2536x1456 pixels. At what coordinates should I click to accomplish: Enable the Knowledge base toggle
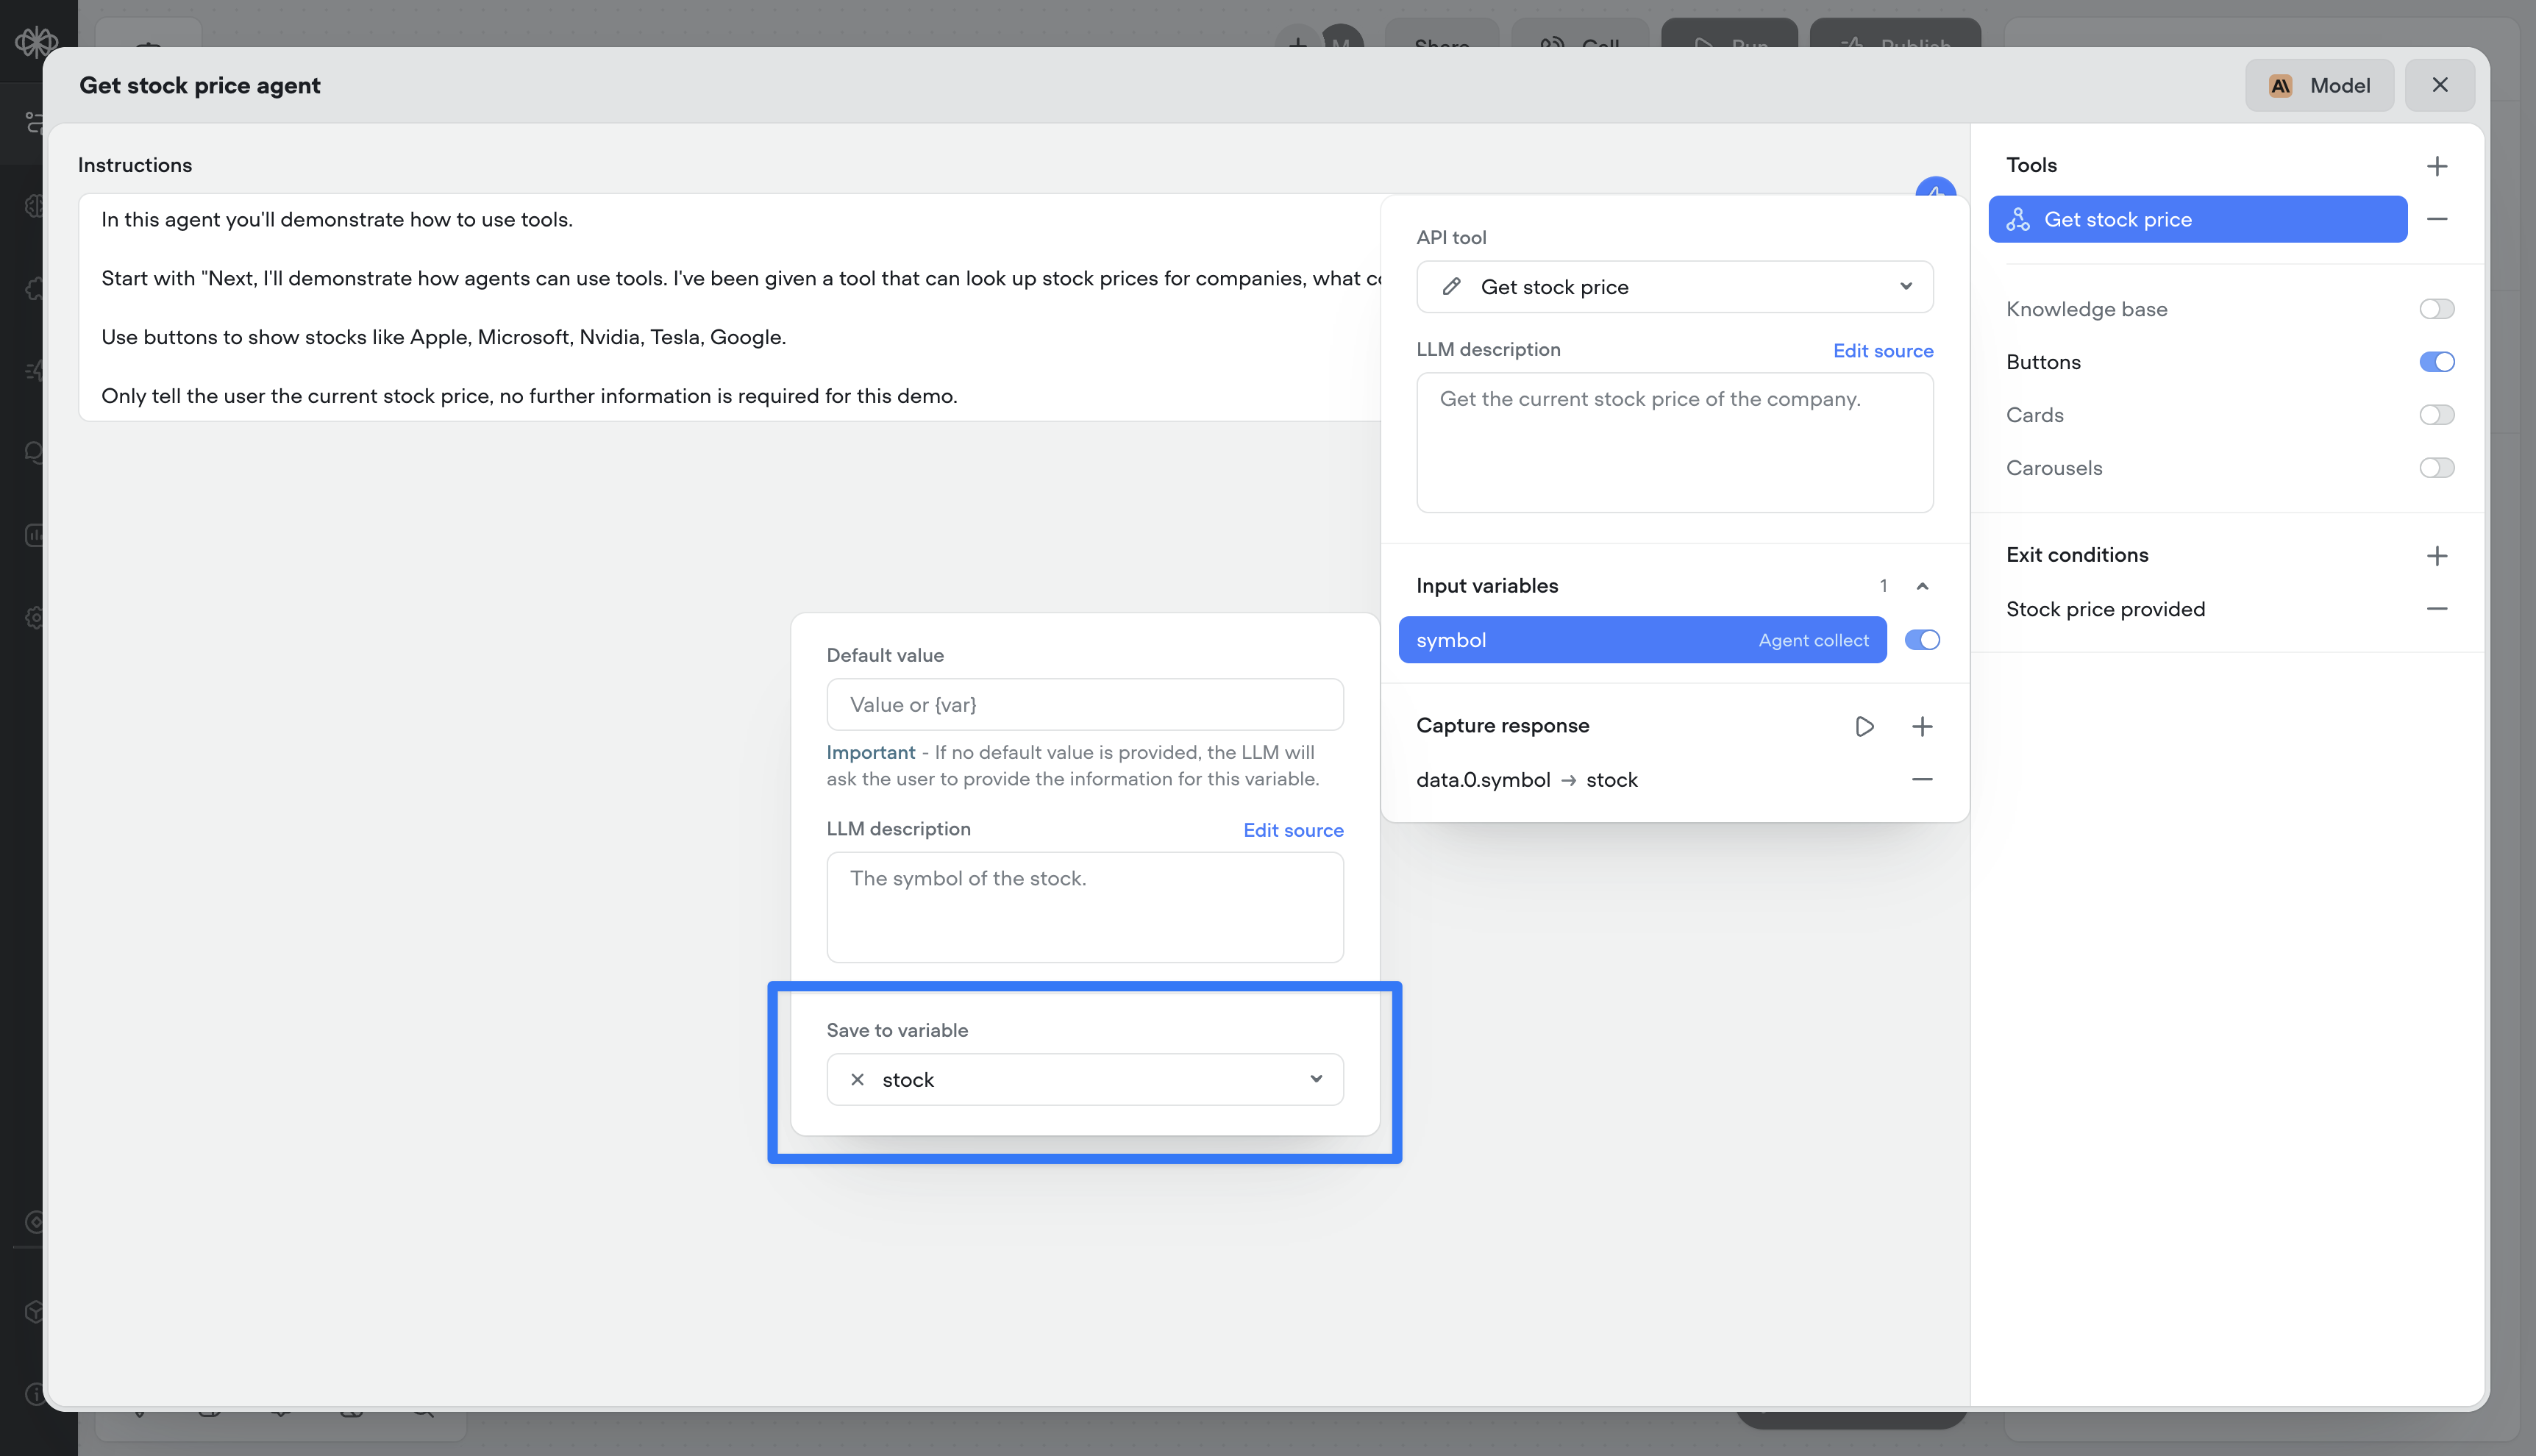2437,308
